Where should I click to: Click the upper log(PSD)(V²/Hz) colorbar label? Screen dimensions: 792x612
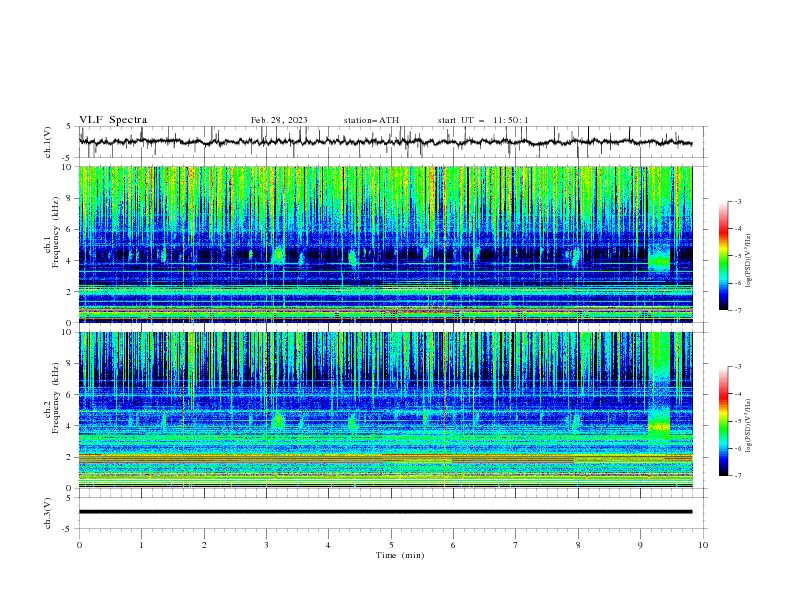pos(748,261)
